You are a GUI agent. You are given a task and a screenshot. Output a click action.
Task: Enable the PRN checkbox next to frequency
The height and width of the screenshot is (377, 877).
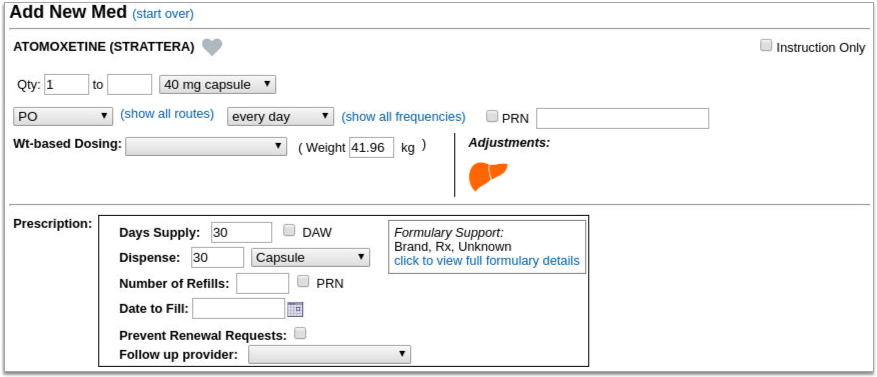coord(492,116)
